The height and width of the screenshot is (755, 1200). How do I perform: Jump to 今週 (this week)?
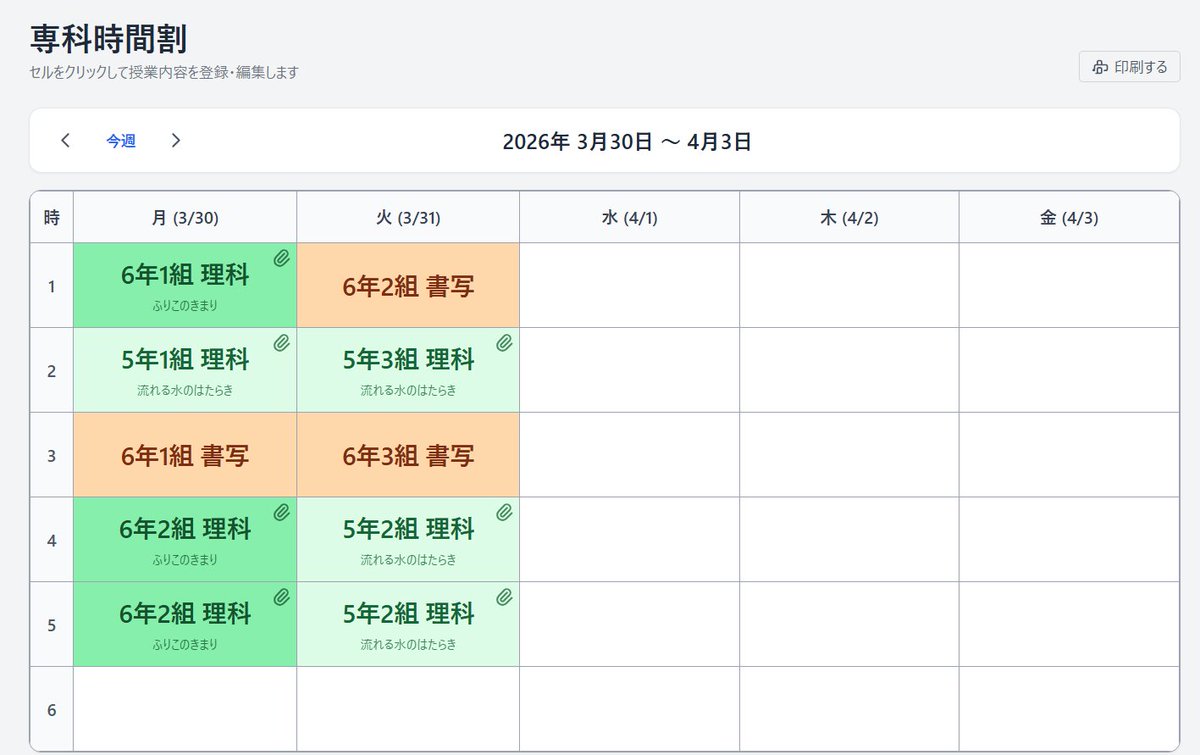121,141
